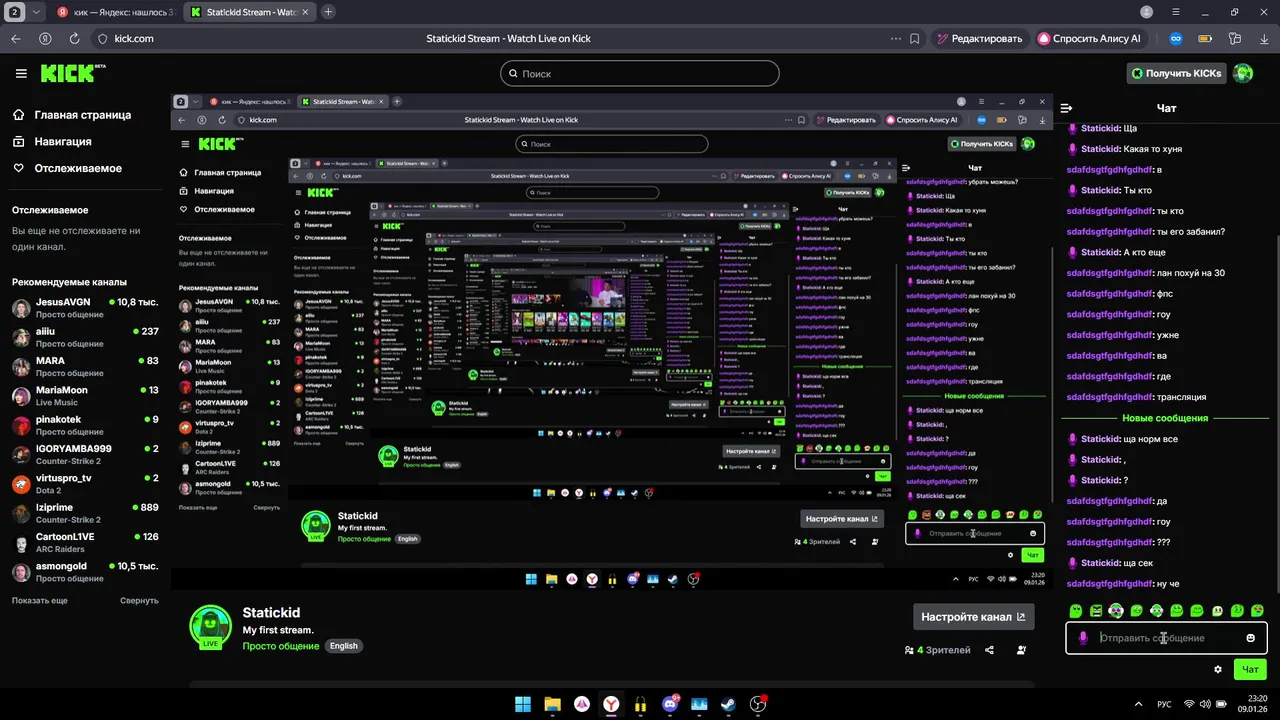Reload the page with the refresh icon

pyautogui.click(x=74, y=39)
